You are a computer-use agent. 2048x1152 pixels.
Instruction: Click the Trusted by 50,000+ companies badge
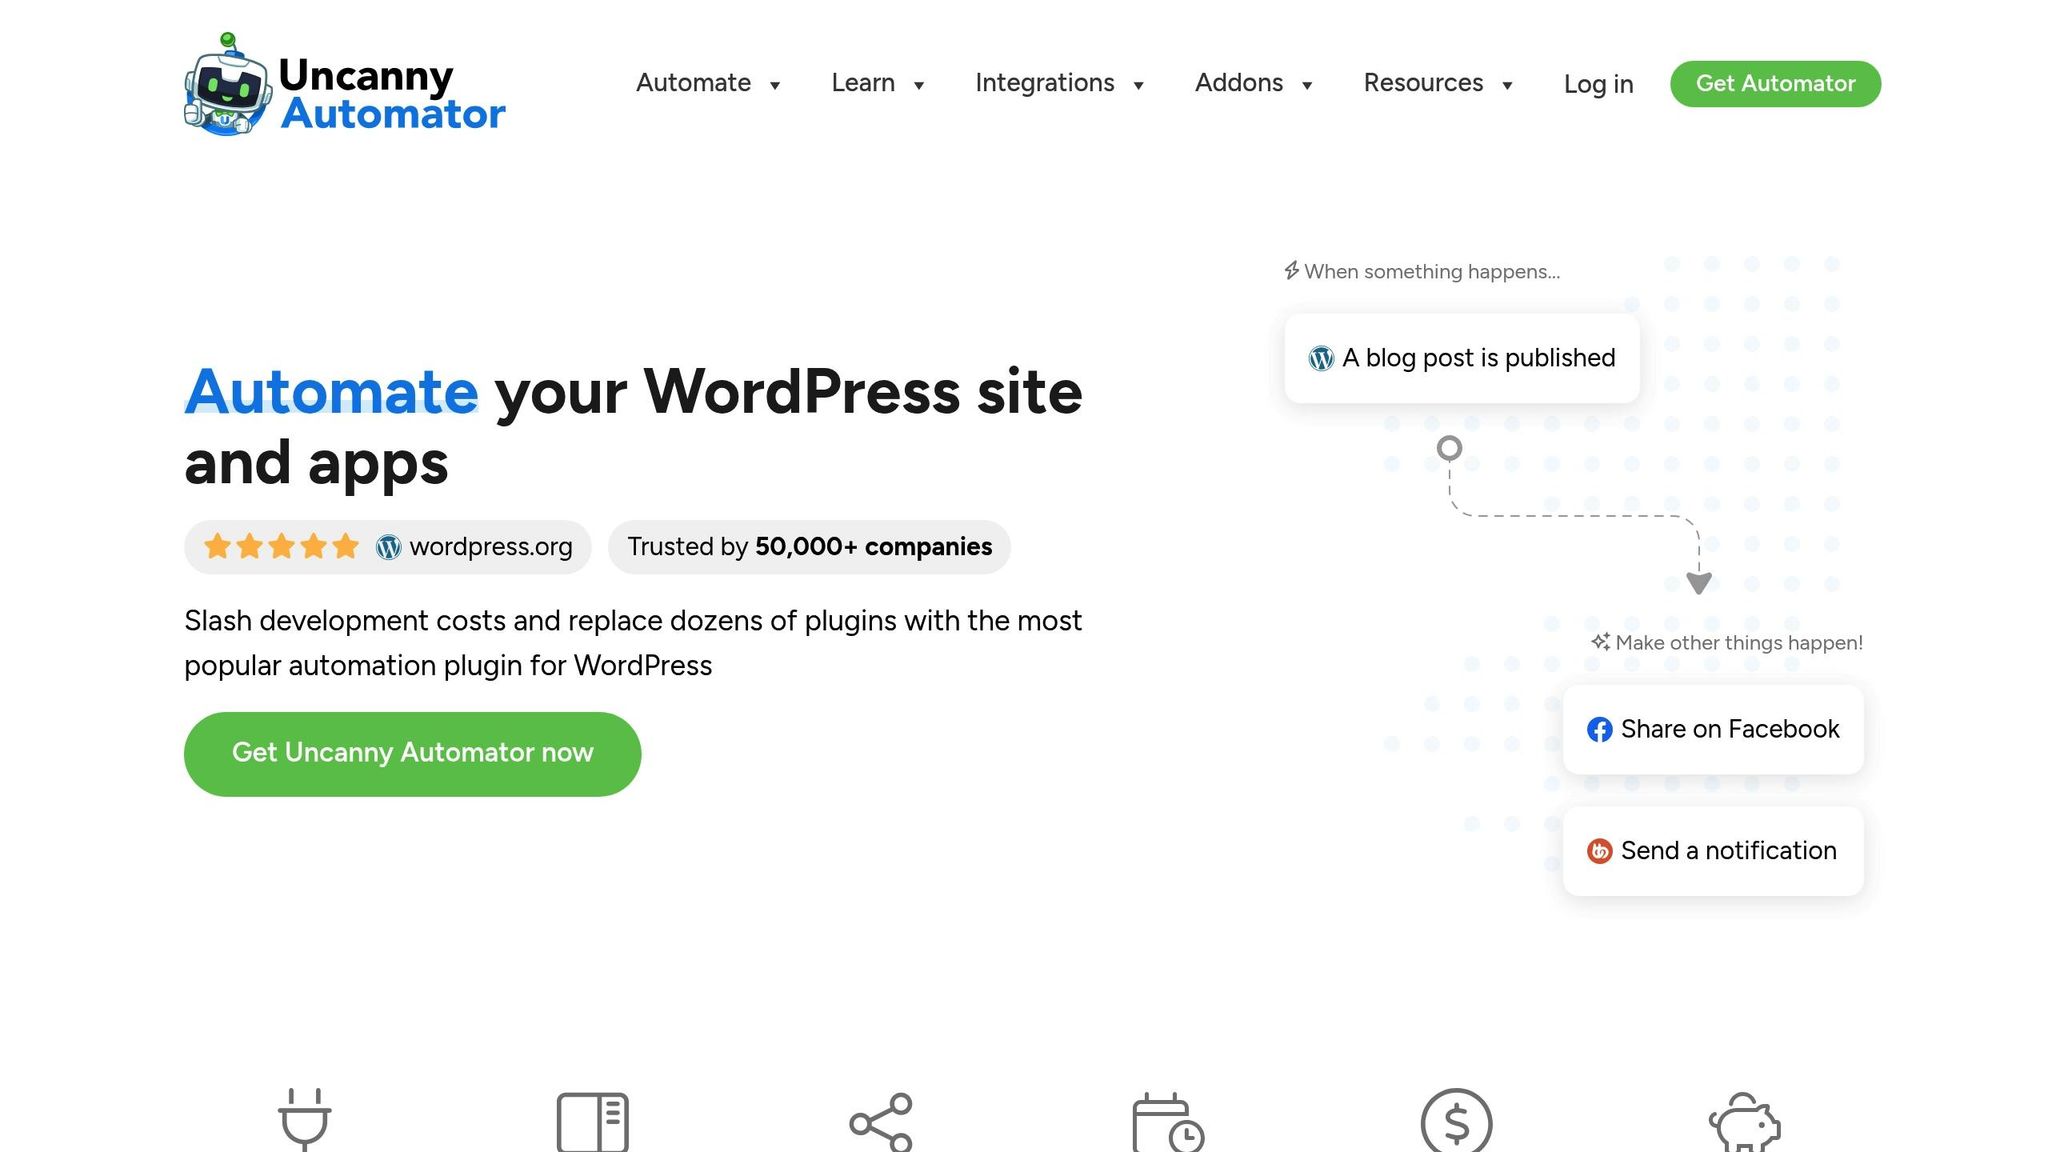809,547
